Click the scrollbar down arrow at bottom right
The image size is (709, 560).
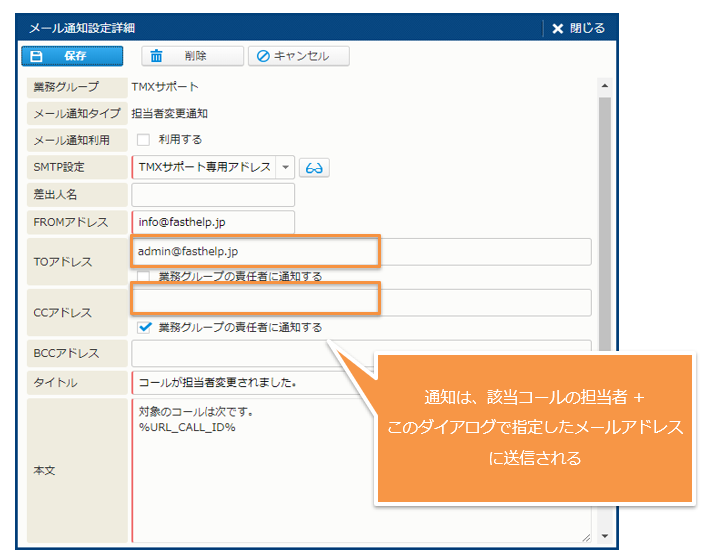(603, 537)
